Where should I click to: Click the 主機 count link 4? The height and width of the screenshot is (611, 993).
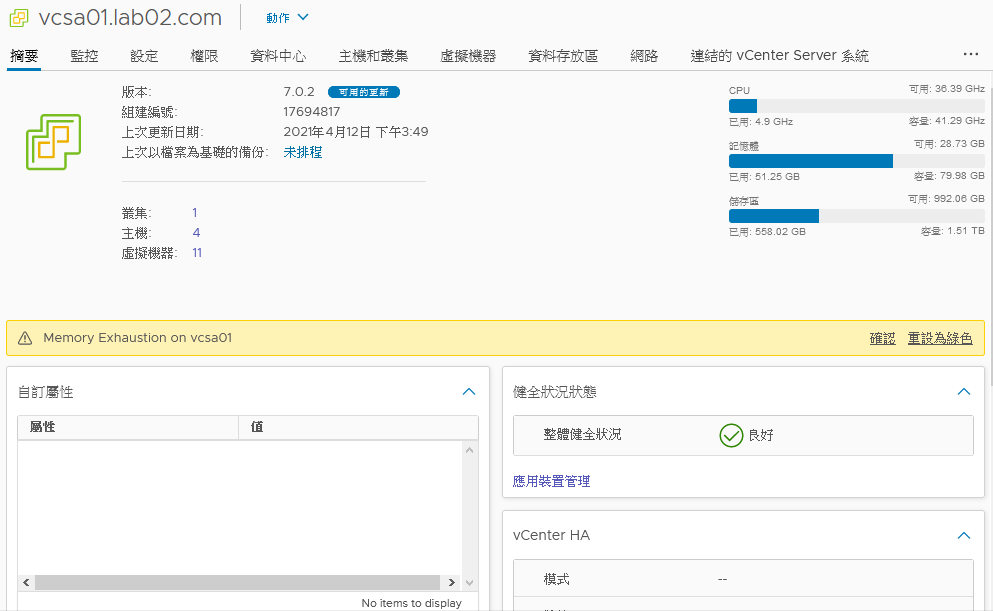(x=196, y=233)
